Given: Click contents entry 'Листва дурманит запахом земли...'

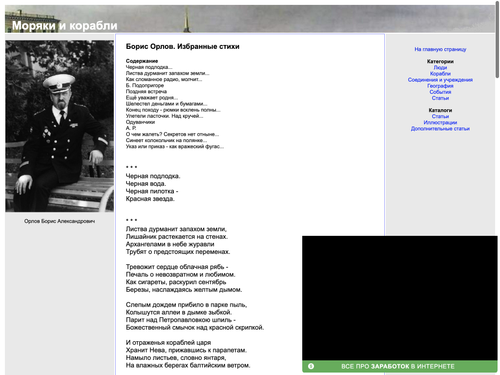Looking at the screenshot, I should 168,73.
